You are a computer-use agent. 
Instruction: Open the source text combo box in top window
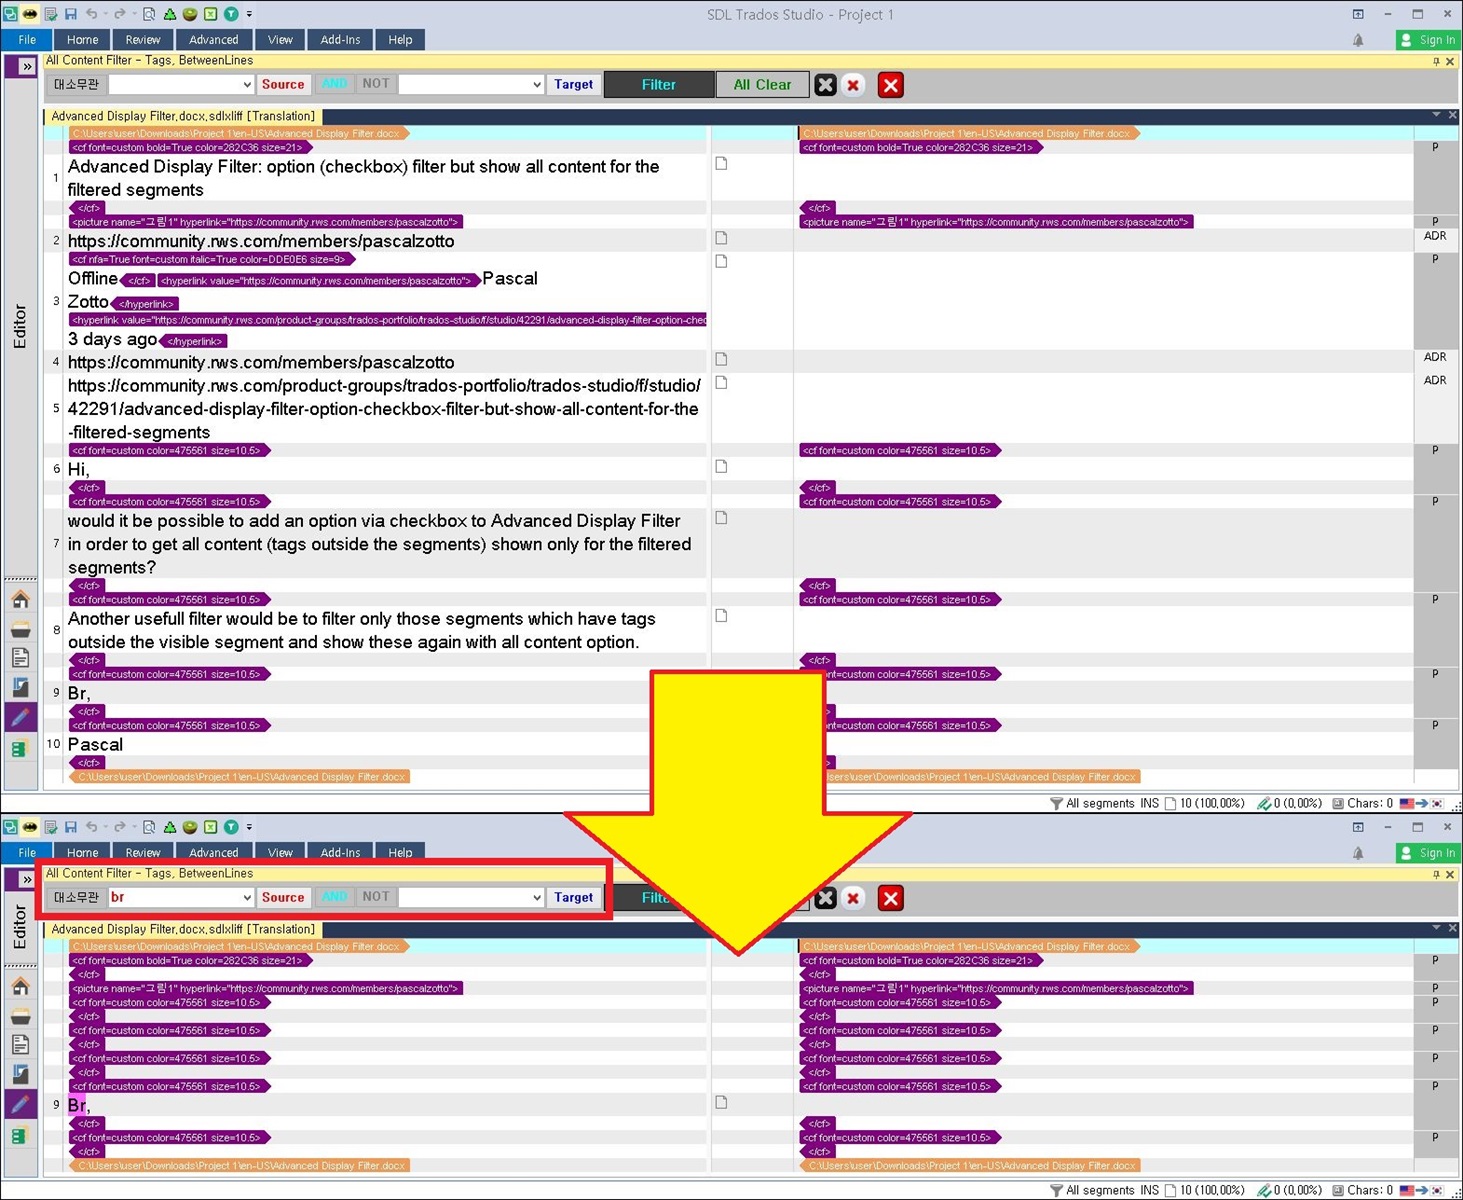[181, 85]
